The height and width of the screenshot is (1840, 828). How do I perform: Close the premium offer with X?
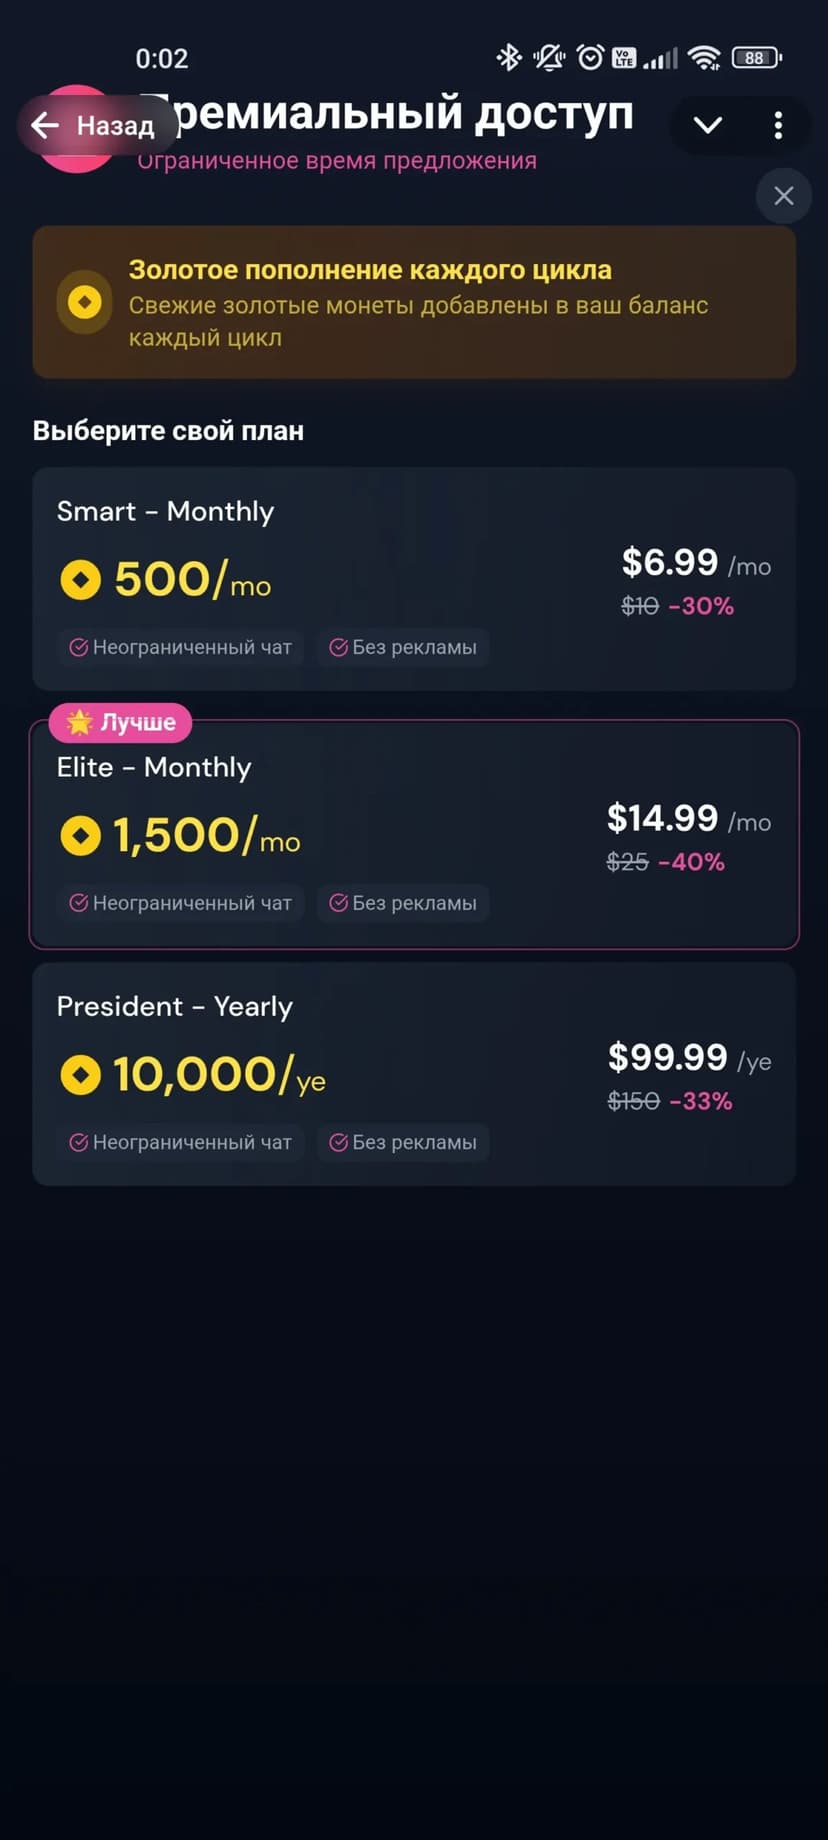click(784, 196)
